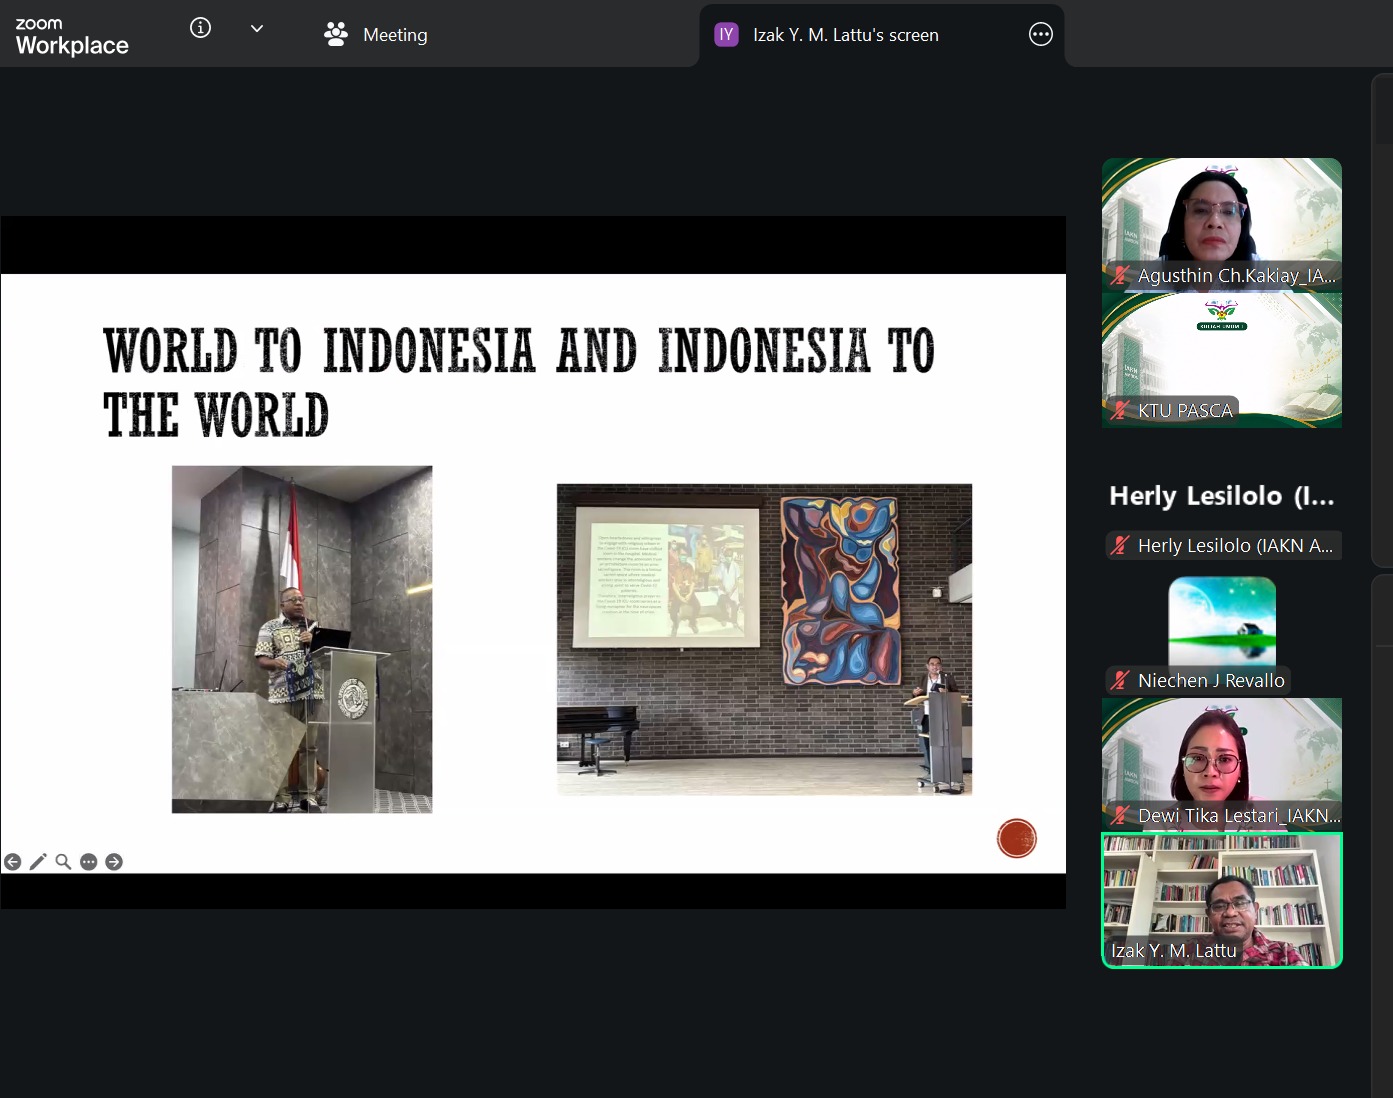Click the Herly Lesilolo participant name label
Image resolution: width=1393 pixels, height=1098 pixels.
(x=1235, y=545)
